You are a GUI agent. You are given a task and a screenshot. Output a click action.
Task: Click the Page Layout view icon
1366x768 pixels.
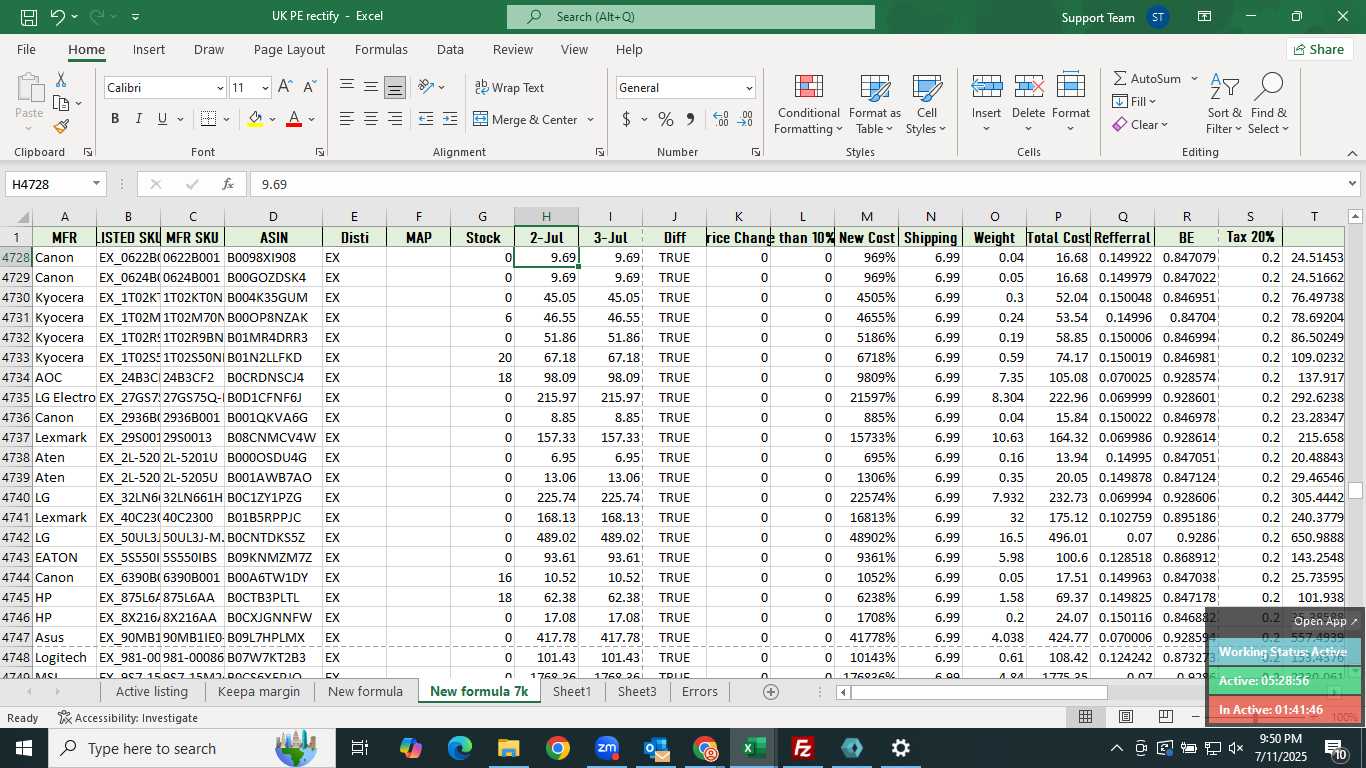(x=1126, y=717)
